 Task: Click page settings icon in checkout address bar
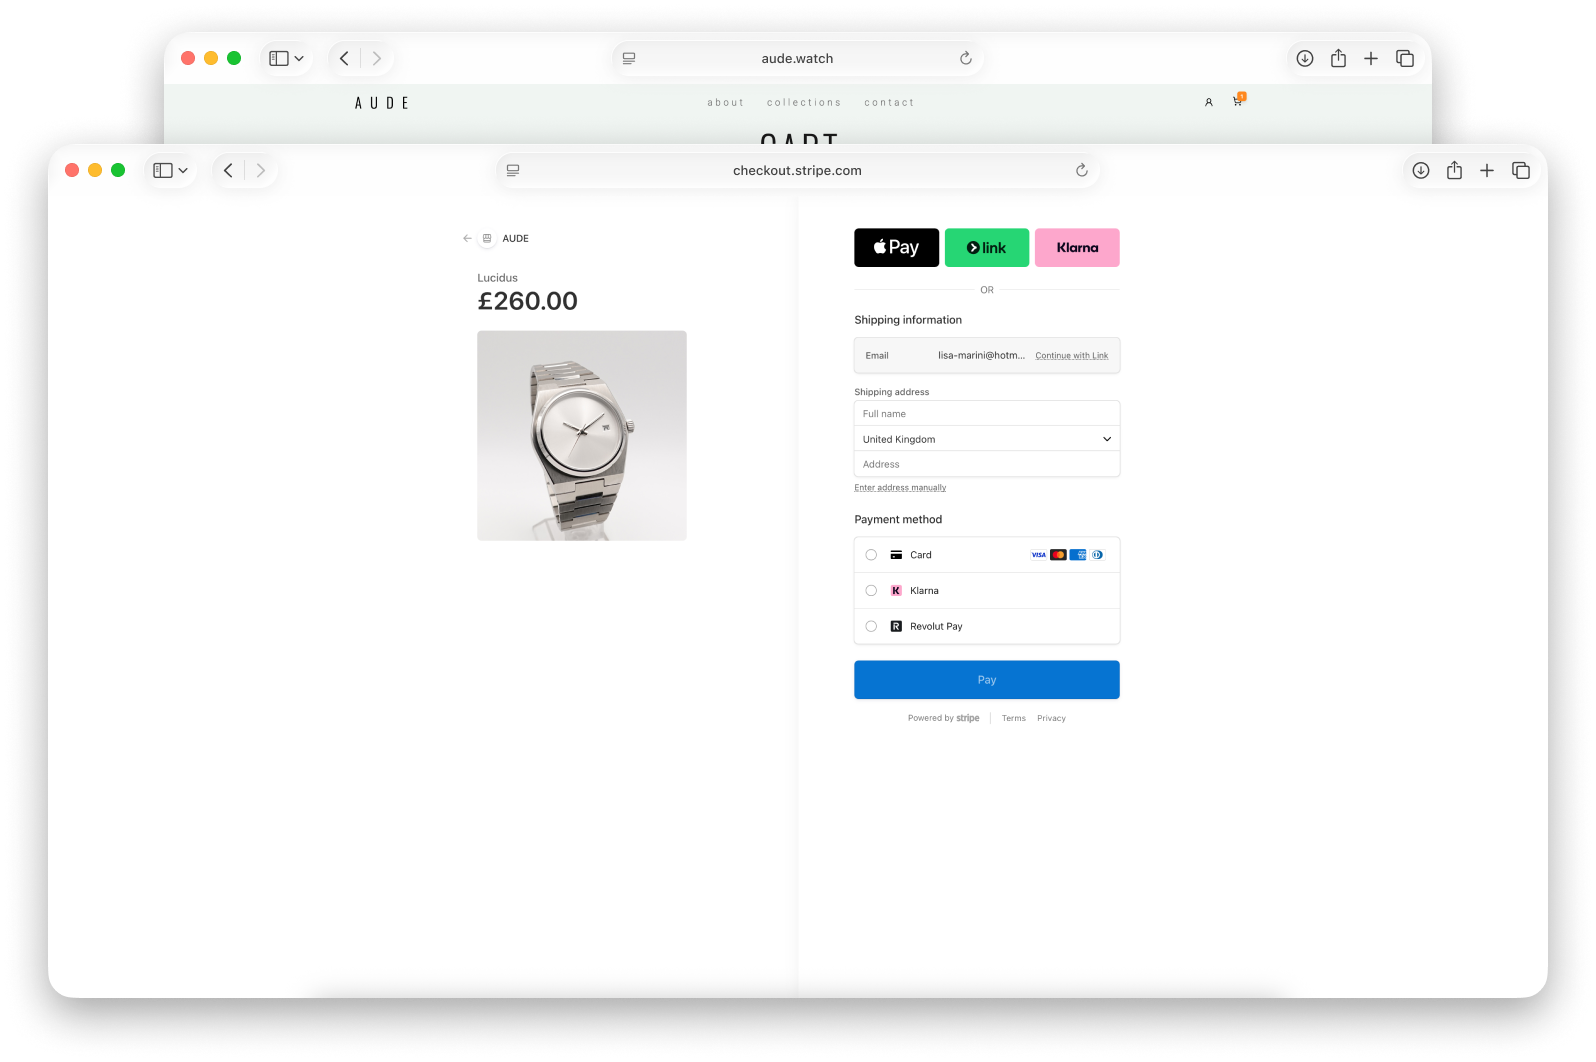(x=513, y=171)
